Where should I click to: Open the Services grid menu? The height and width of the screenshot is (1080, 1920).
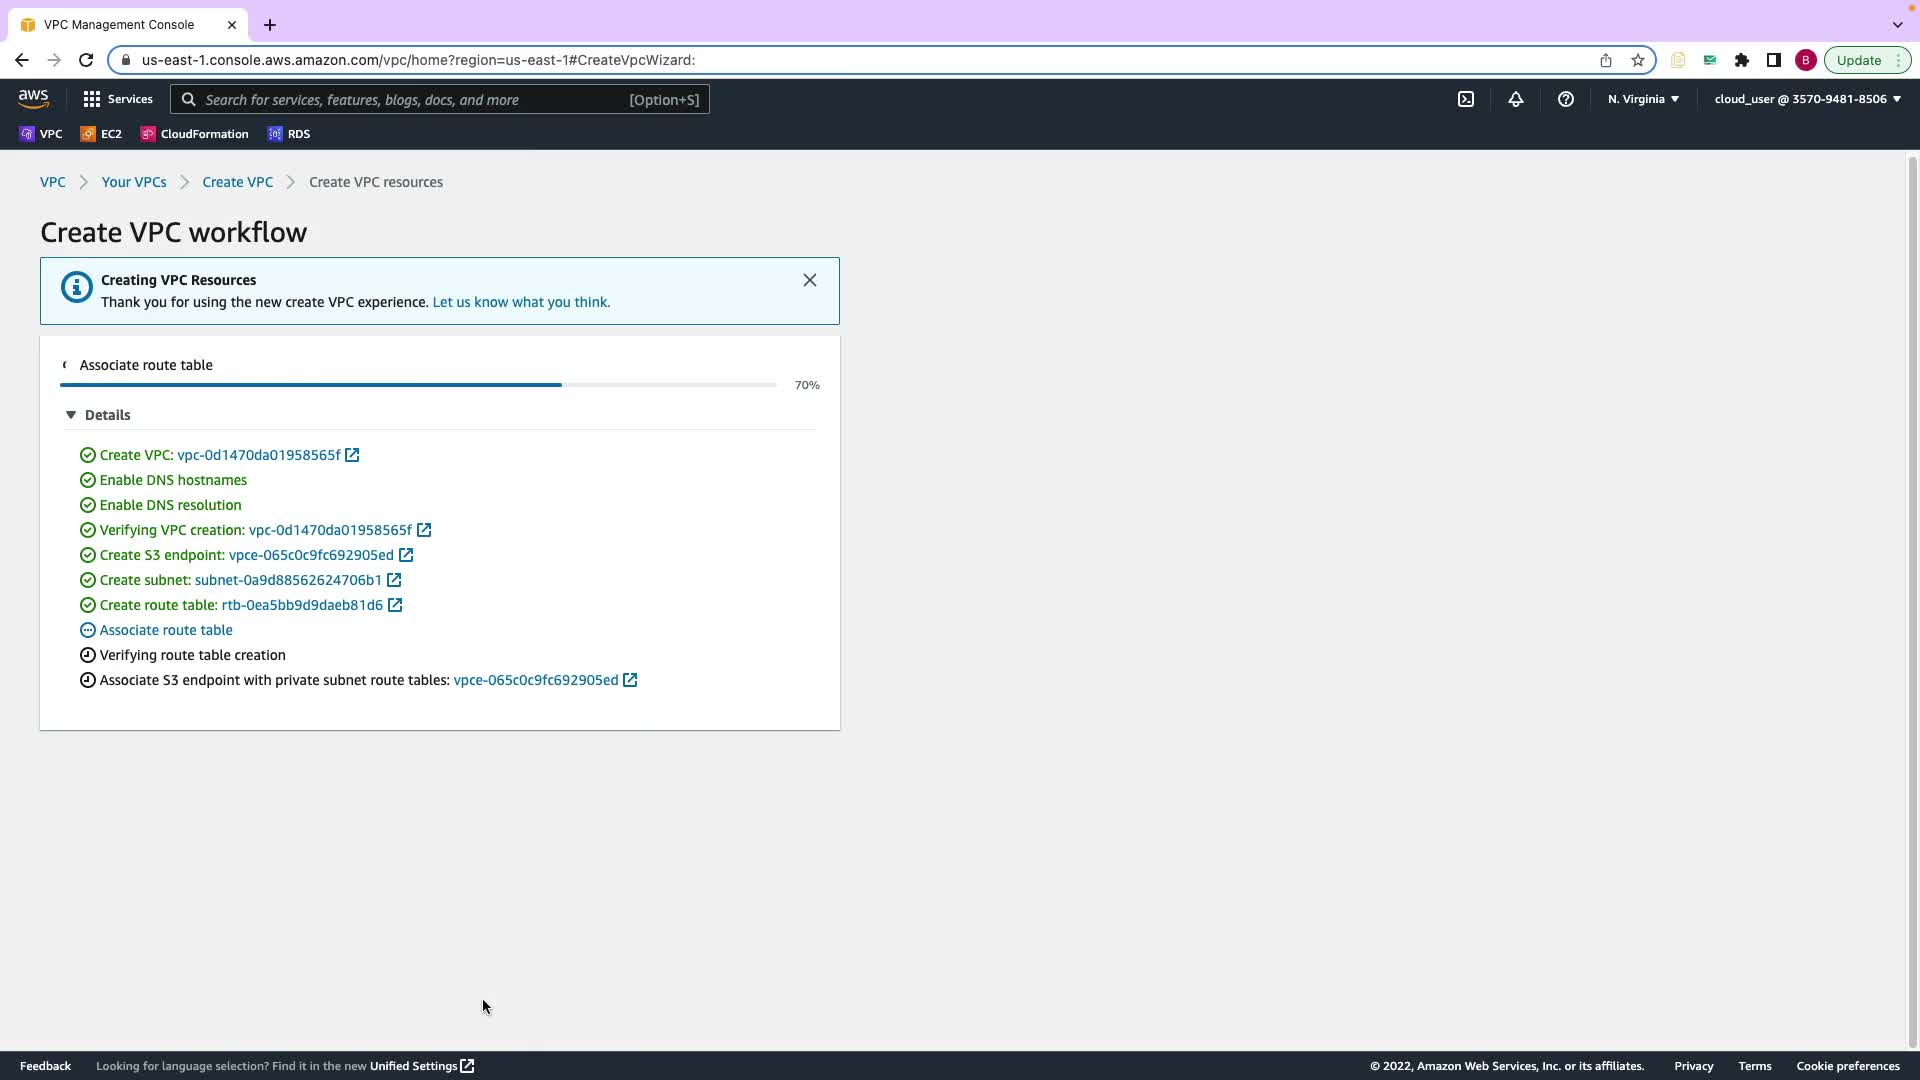pos(118,99)
